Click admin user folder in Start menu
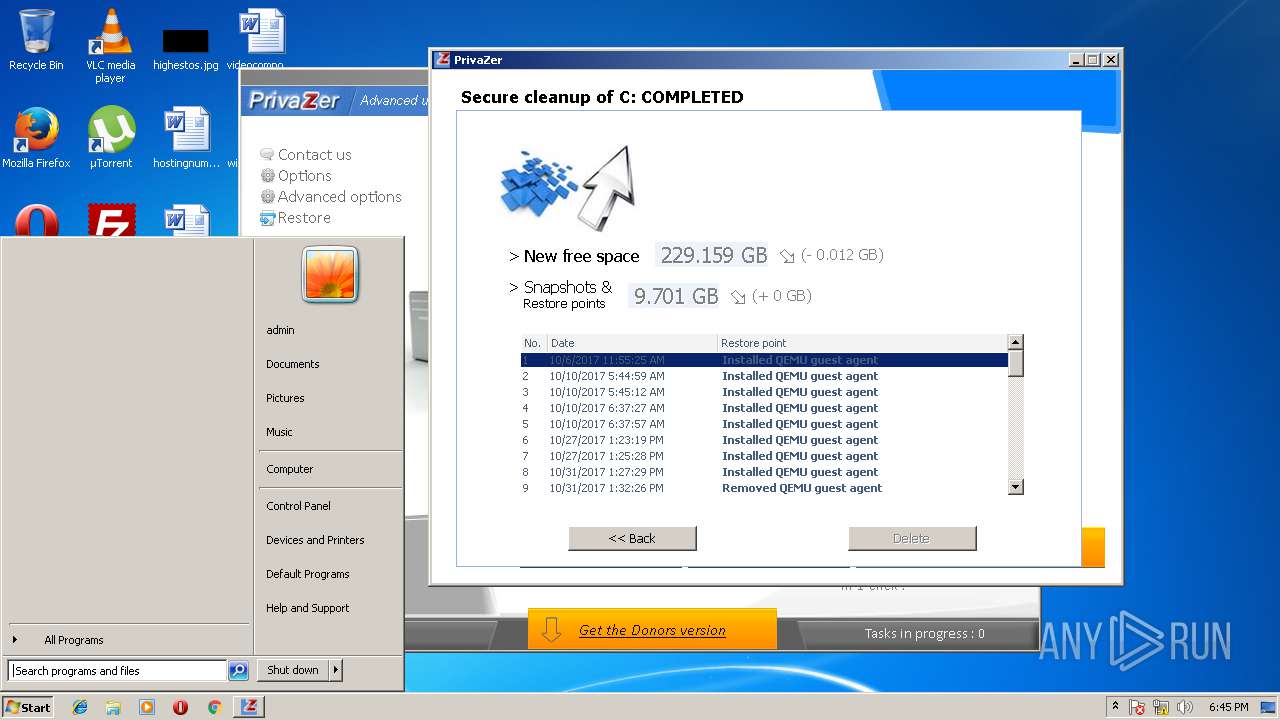This screenshot has height=720, width=1280. coord(280,330)
